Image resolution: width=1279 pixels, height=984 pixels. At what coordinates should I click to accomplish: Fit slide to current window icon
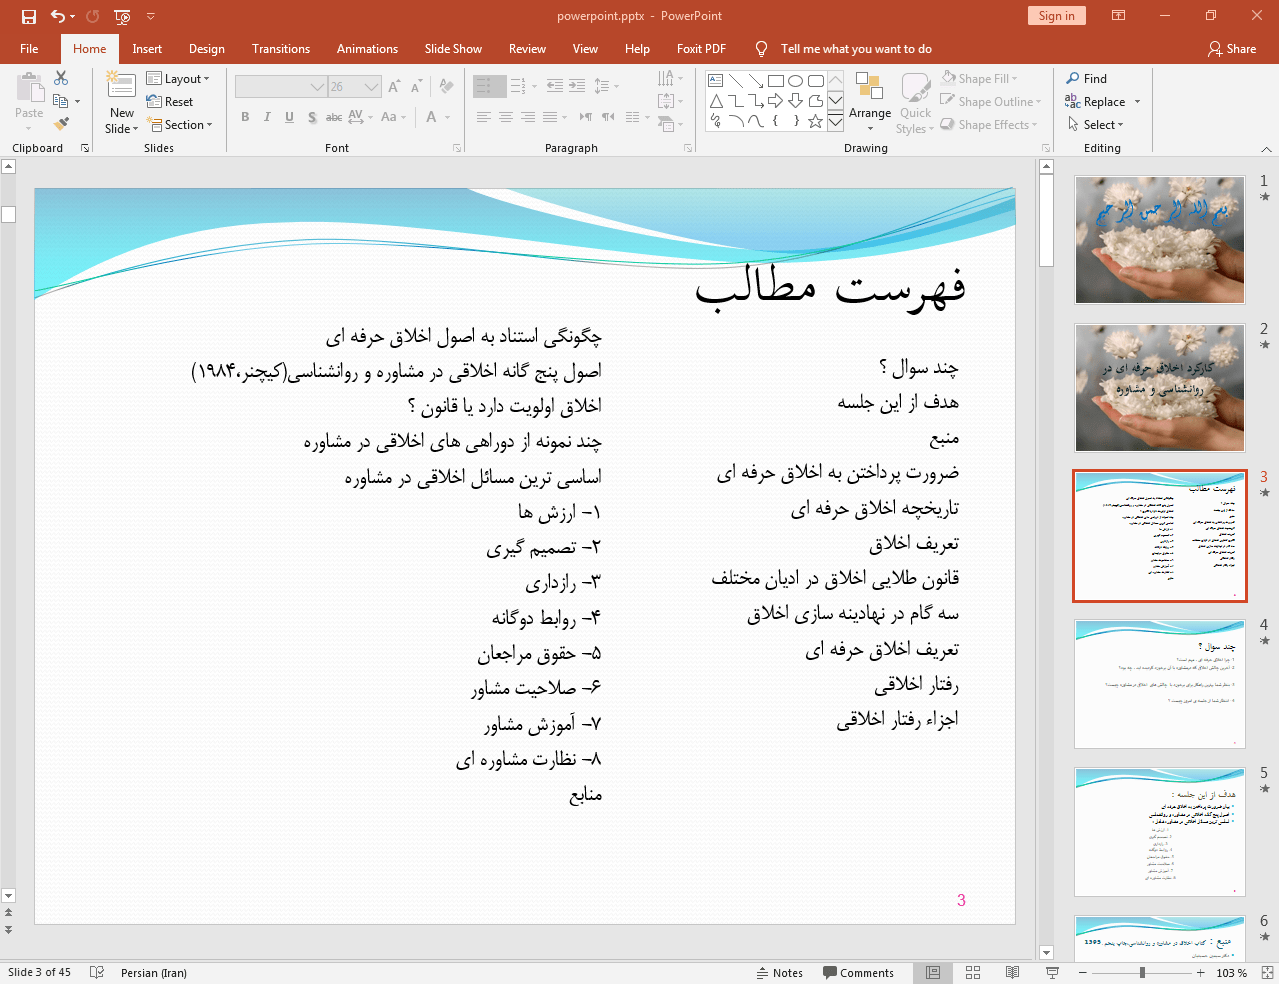(1267, 972)
